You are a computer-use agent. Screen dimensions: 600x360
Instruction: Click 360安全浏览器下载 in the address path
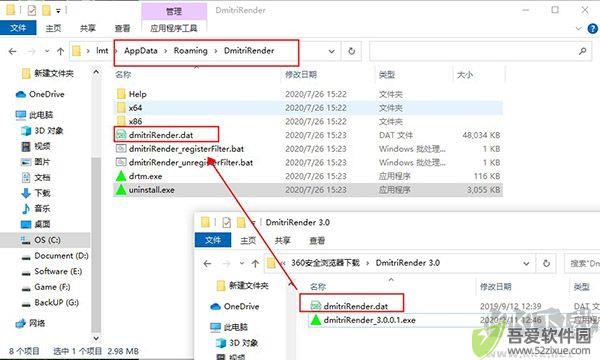pyautogui.click(x=325, y=263)
